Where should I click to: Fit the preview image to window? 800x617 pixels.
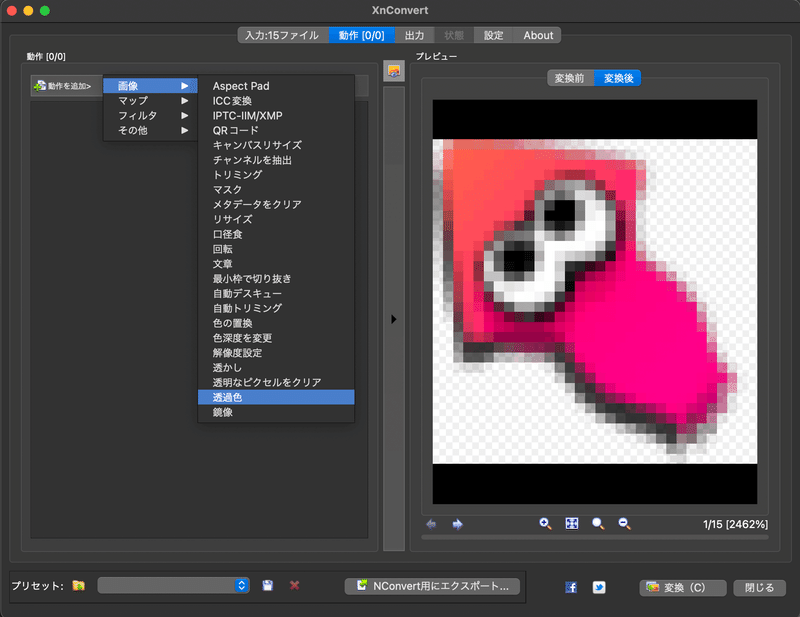572,524
